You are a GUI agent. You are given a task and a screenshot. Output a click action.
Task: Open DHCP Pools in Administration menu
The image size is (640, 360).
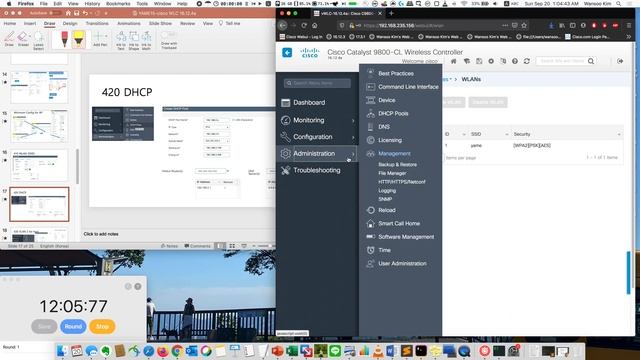(393, 113)
